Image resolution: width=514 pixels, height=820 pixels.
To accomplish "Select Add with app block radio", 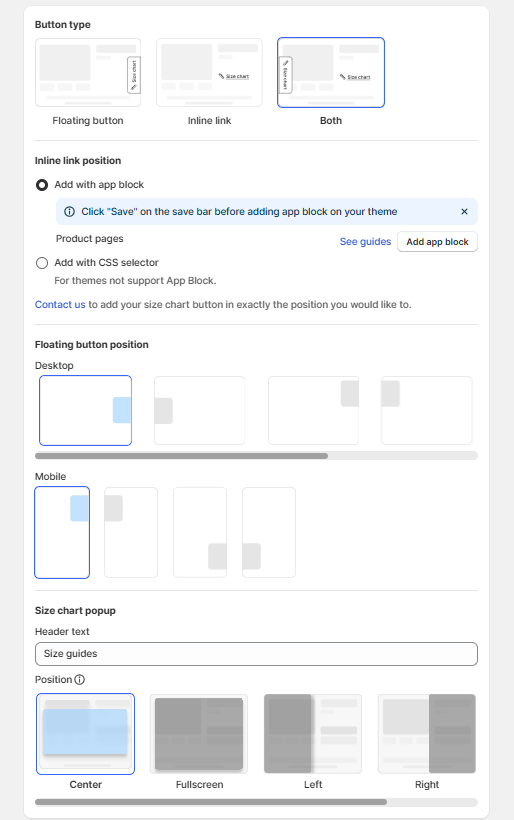I will coord(42,185).
